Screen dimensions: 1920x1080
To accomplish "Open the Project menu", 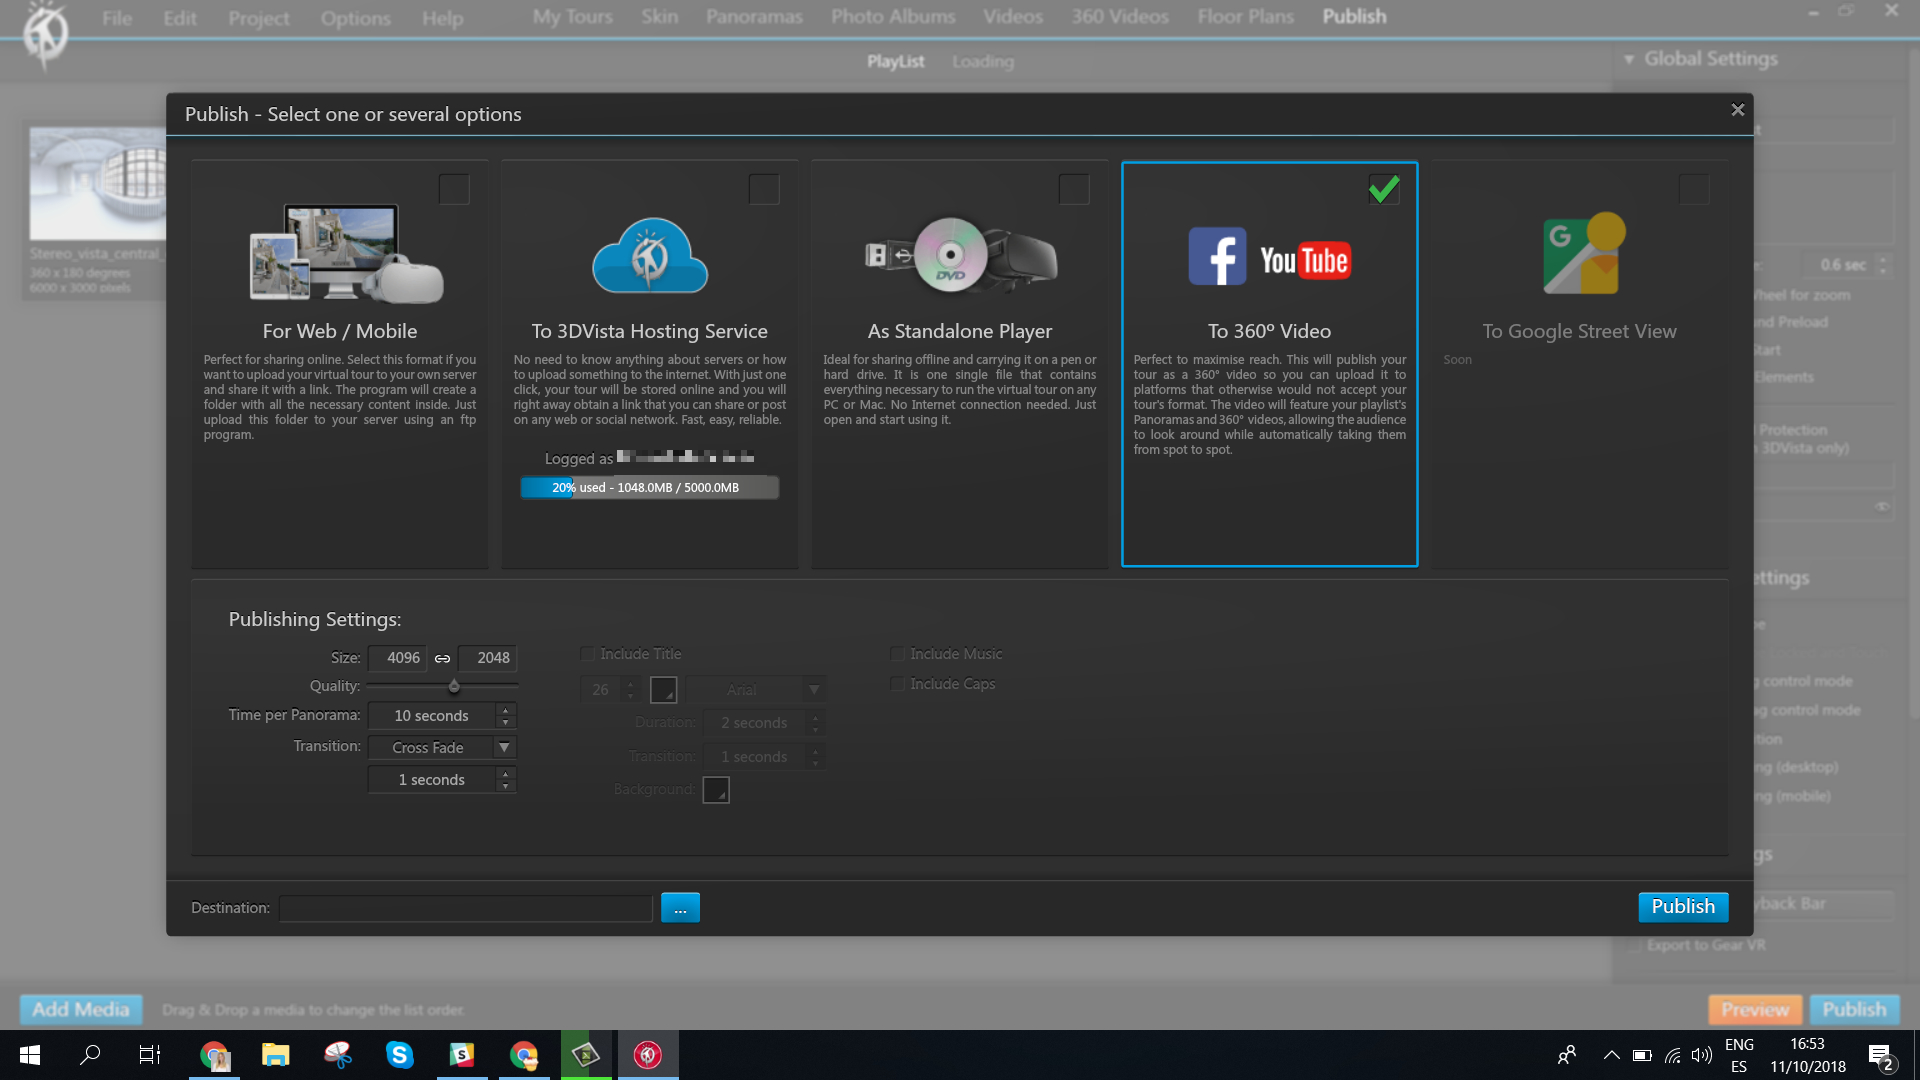I will 259,18.
